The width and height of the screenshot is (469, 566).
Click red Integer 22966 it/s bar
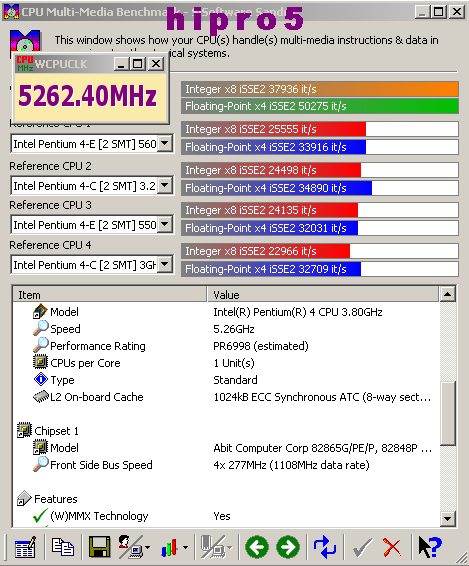tap(266, 251)
